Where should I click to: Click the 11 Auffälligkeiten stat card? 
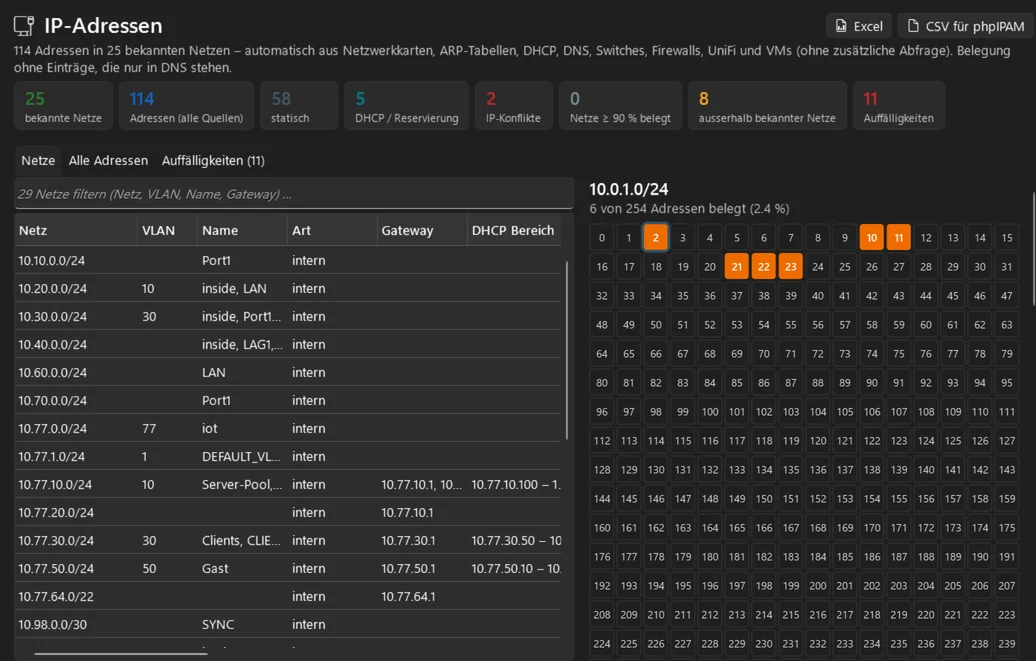(x=899, y=106)
